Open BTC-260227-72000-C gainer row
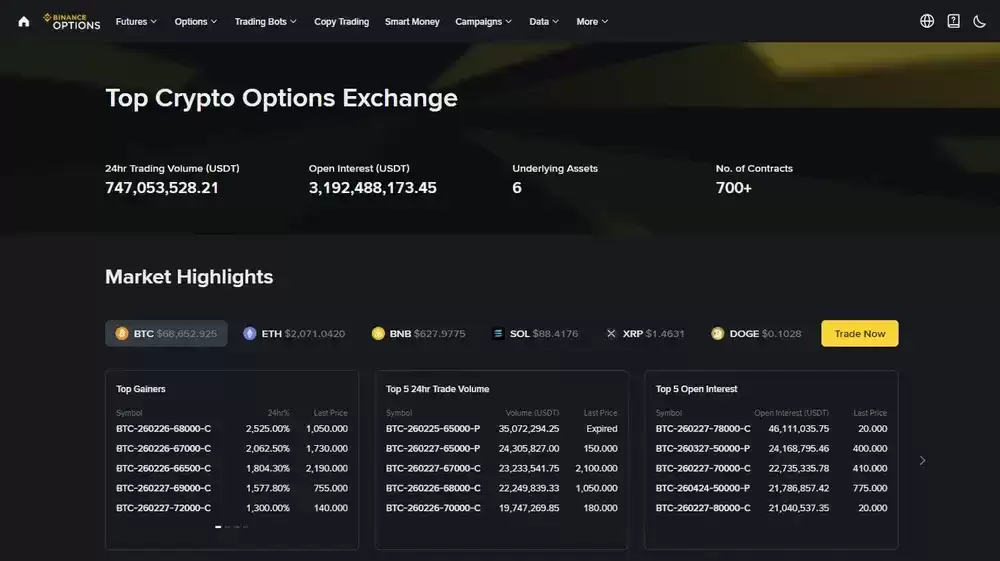This screenshot has height=561, width=1000. (232, 507)
